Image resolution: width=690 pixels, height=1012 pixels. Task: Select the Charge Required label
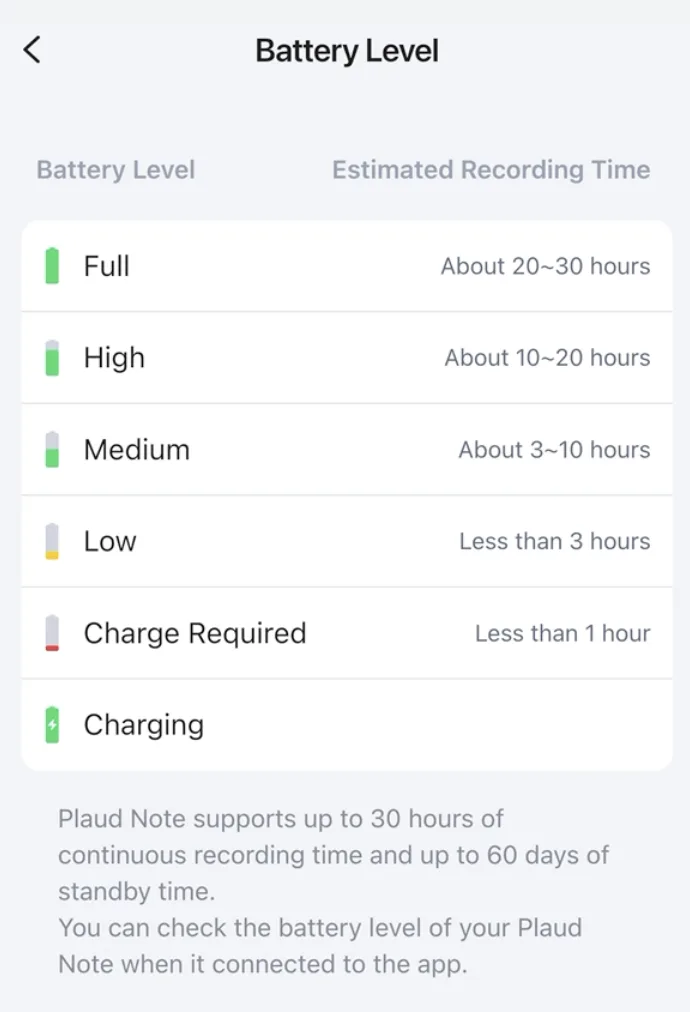coord(195,633)
